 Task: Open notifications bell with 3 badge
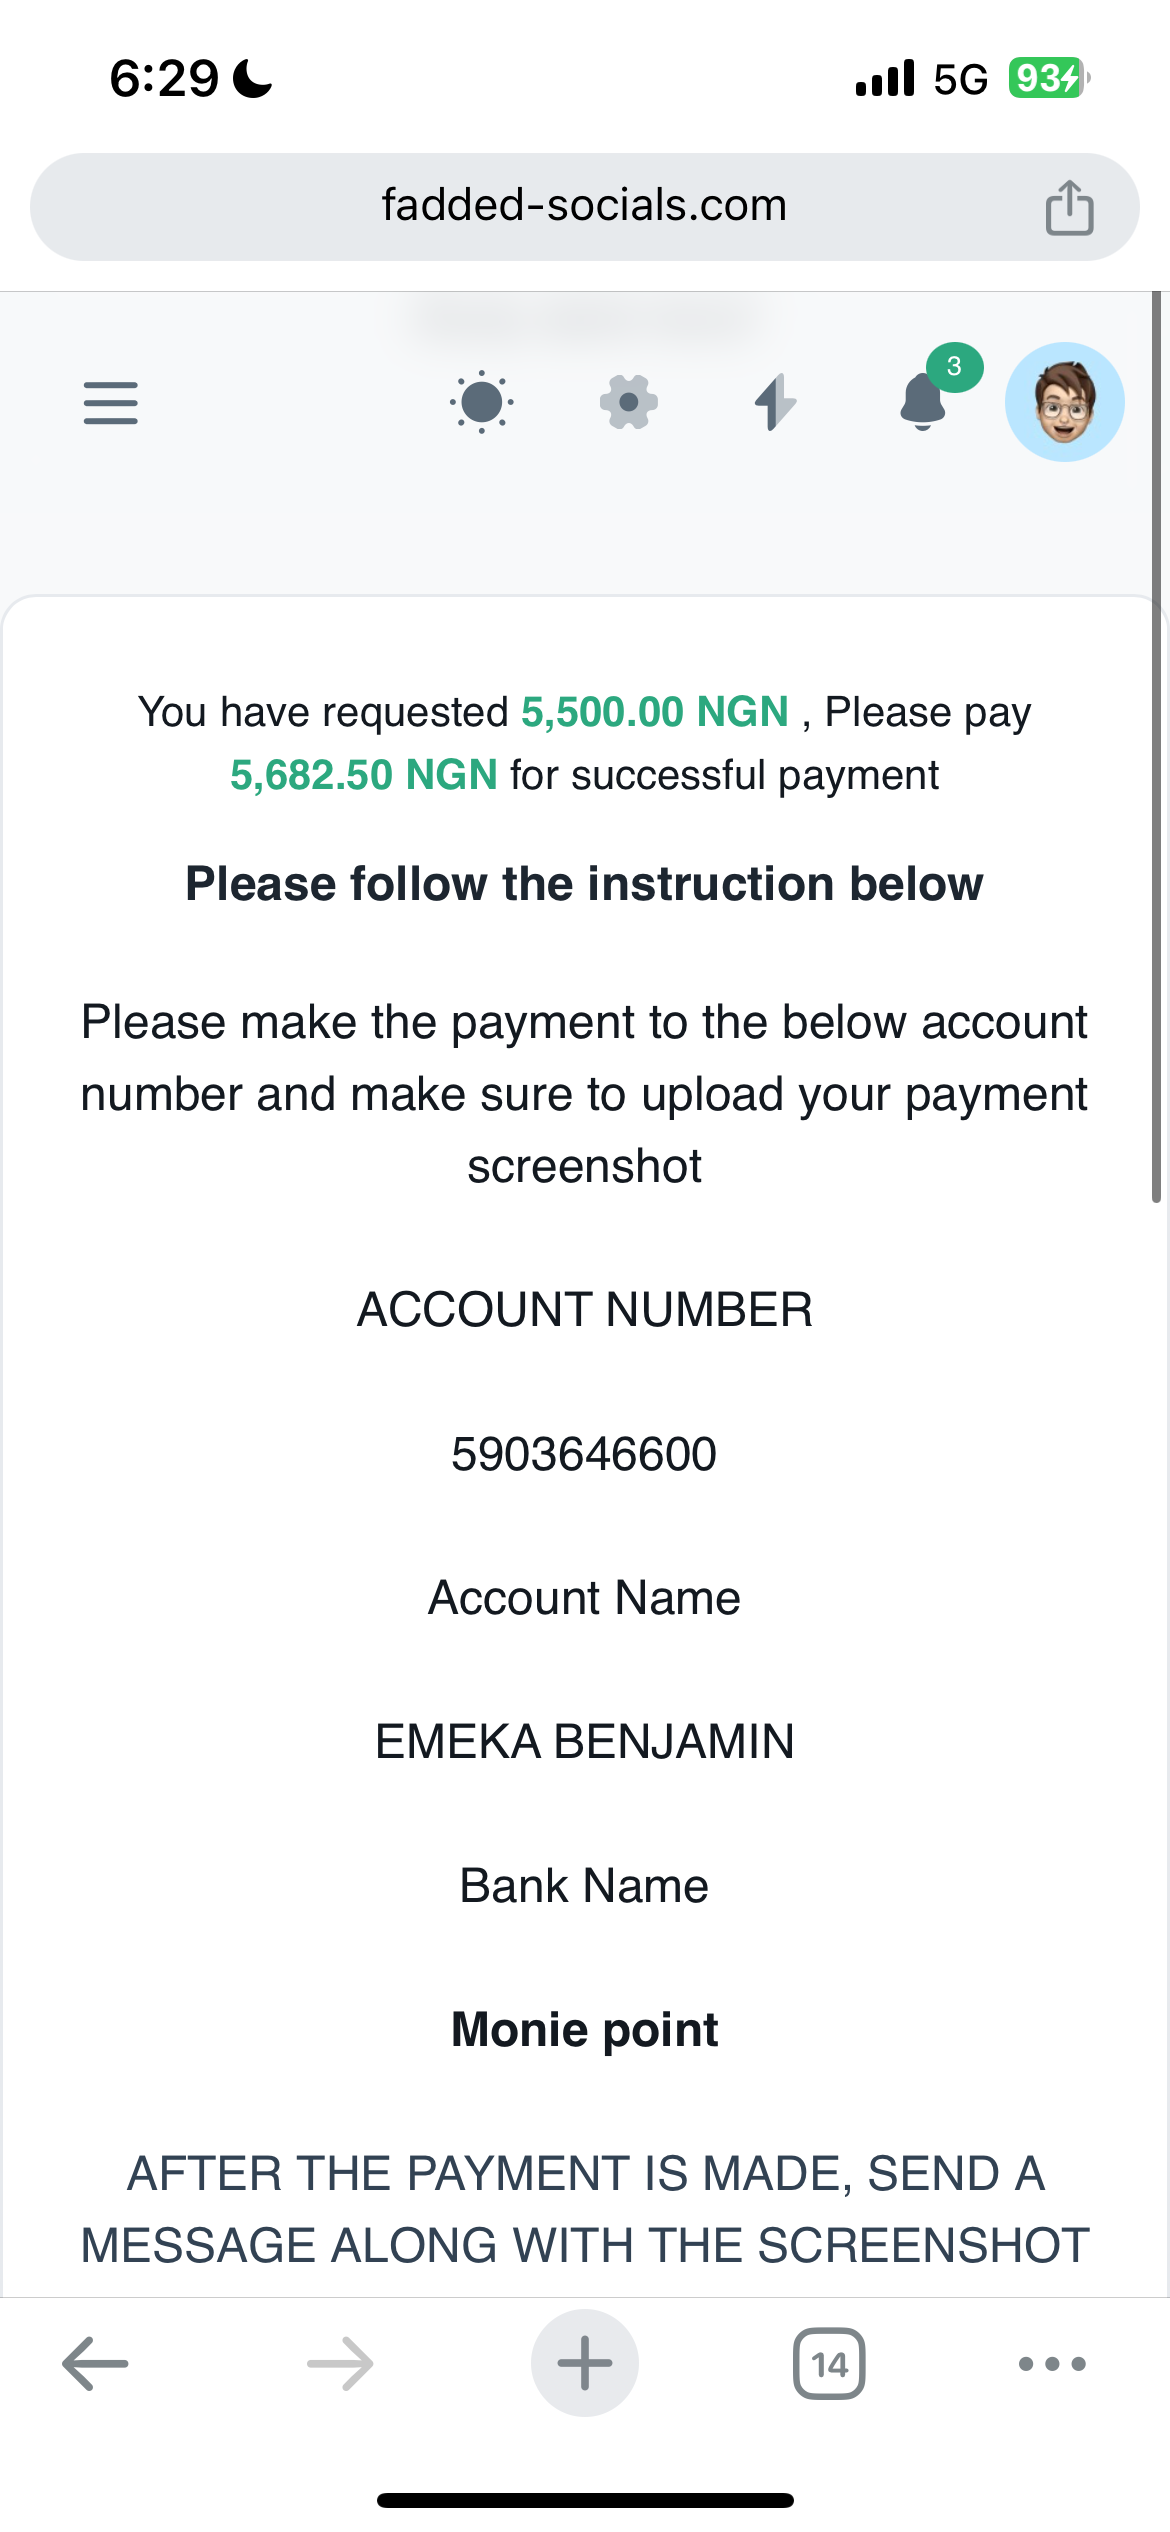[924, 402]
